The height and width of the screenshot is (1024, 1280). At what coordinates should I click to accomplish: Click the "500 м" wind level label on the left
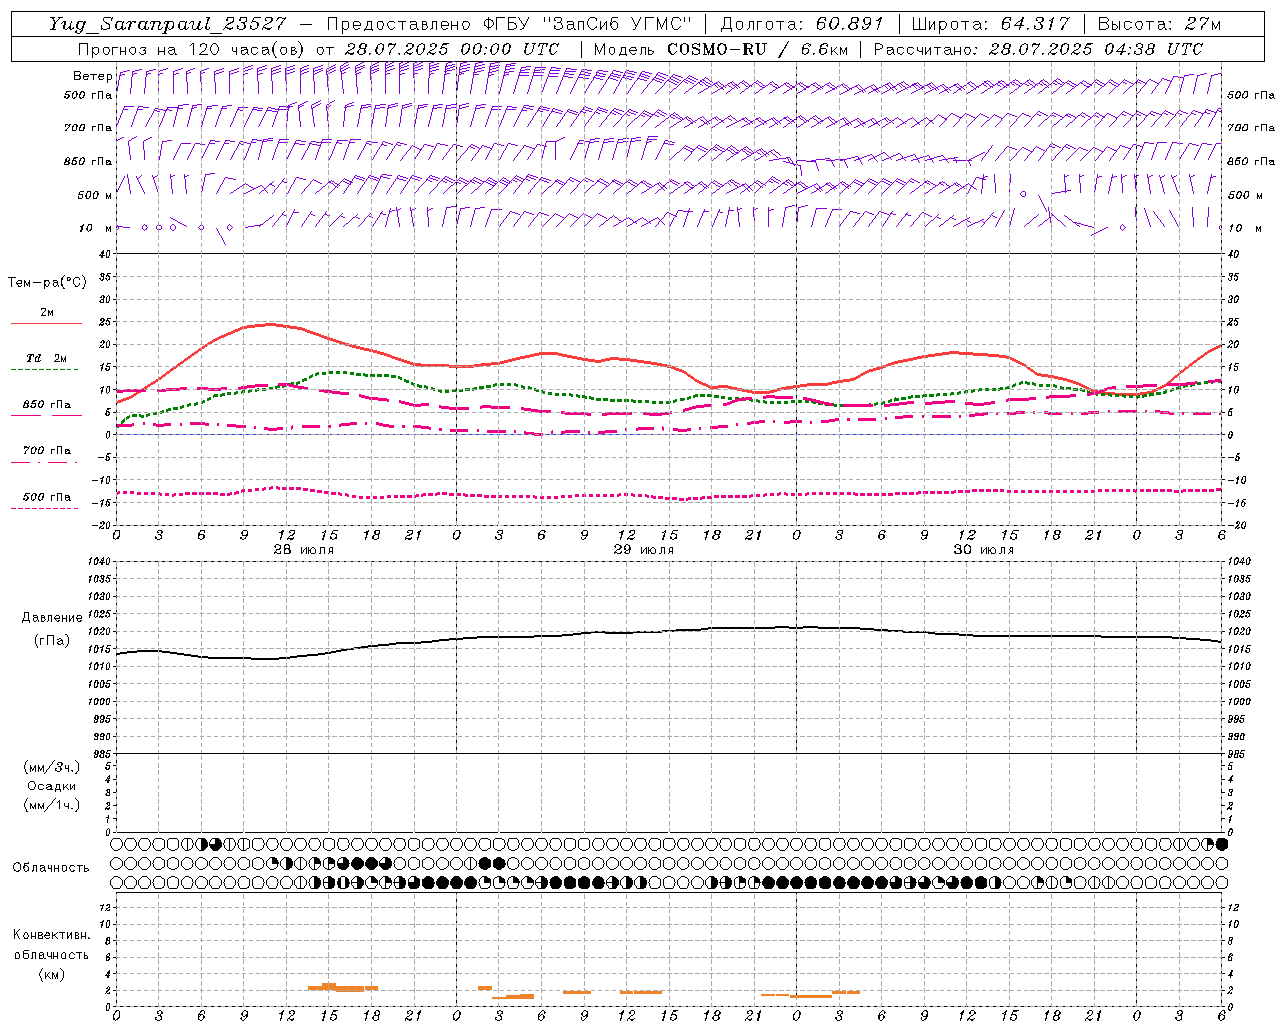pos(95,195)
